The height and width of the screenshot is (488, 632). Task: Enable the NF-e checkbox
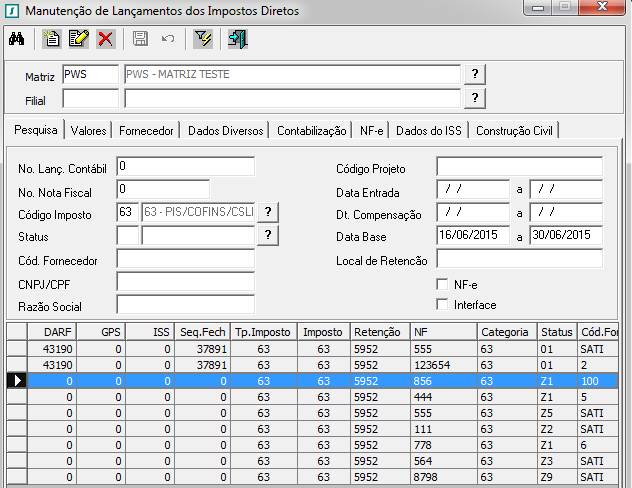[443, 284]
